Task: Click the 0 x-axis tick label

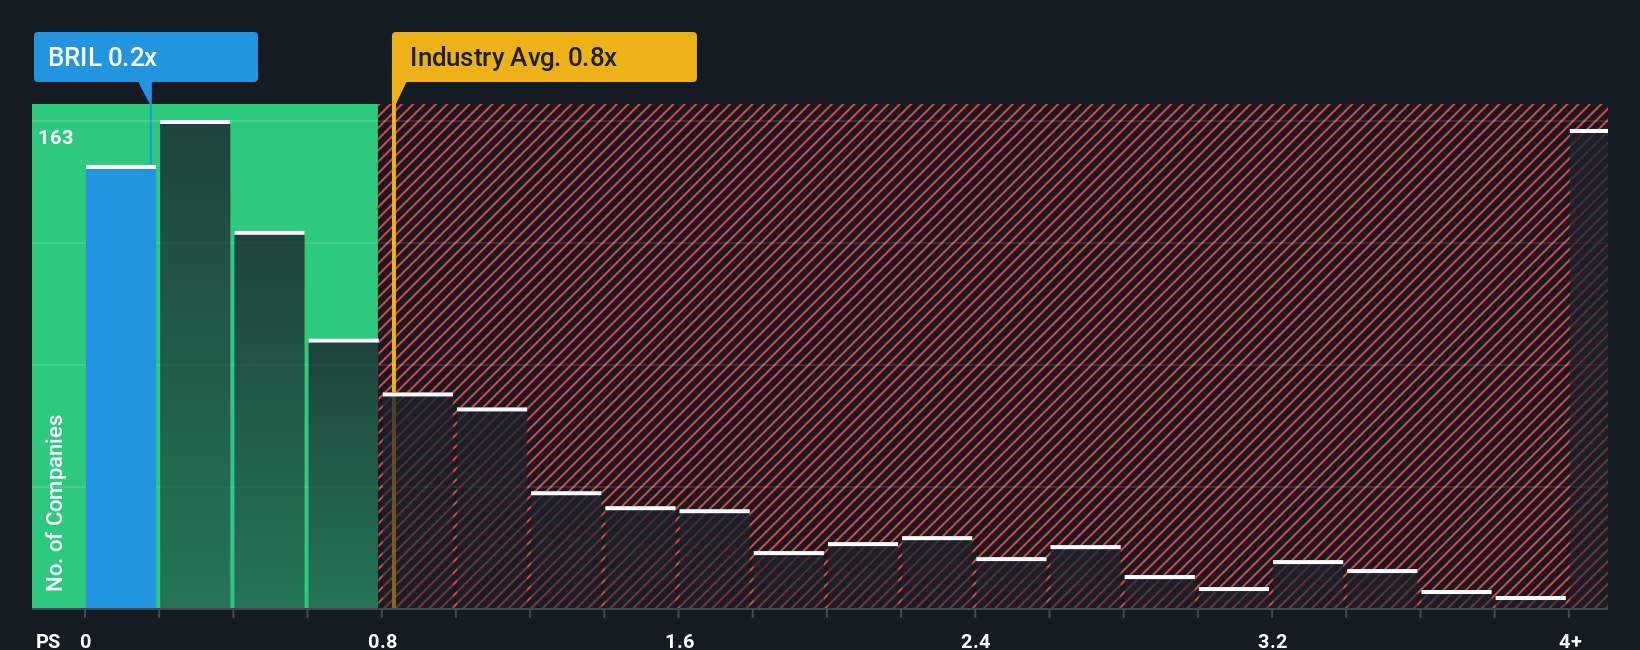Action: point(86,641)
